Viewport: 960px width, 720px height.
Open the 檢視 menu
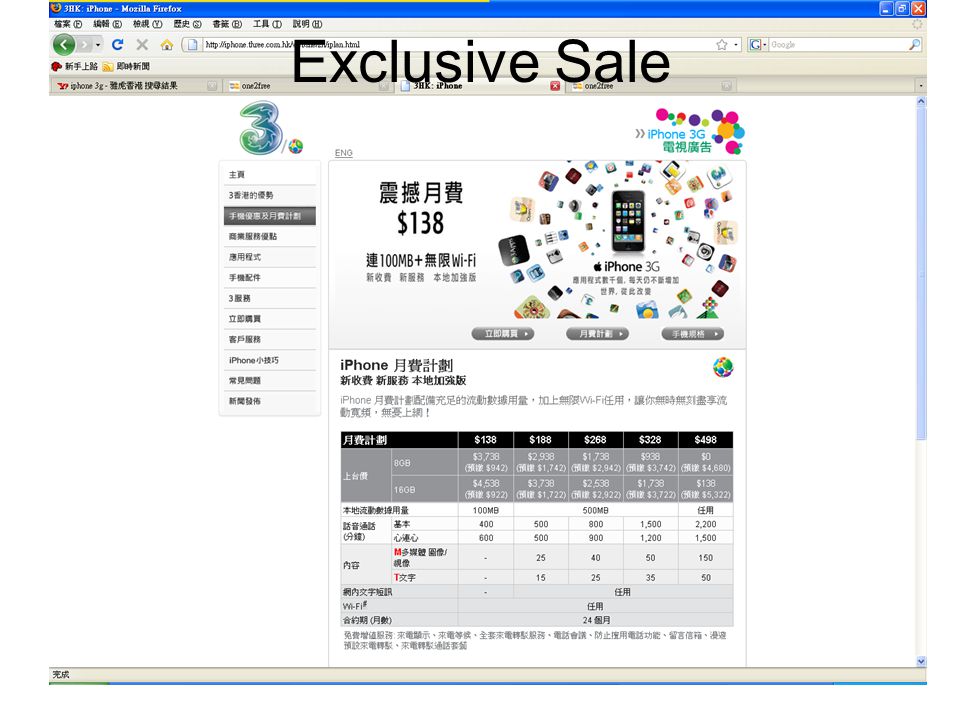point(148,24)
